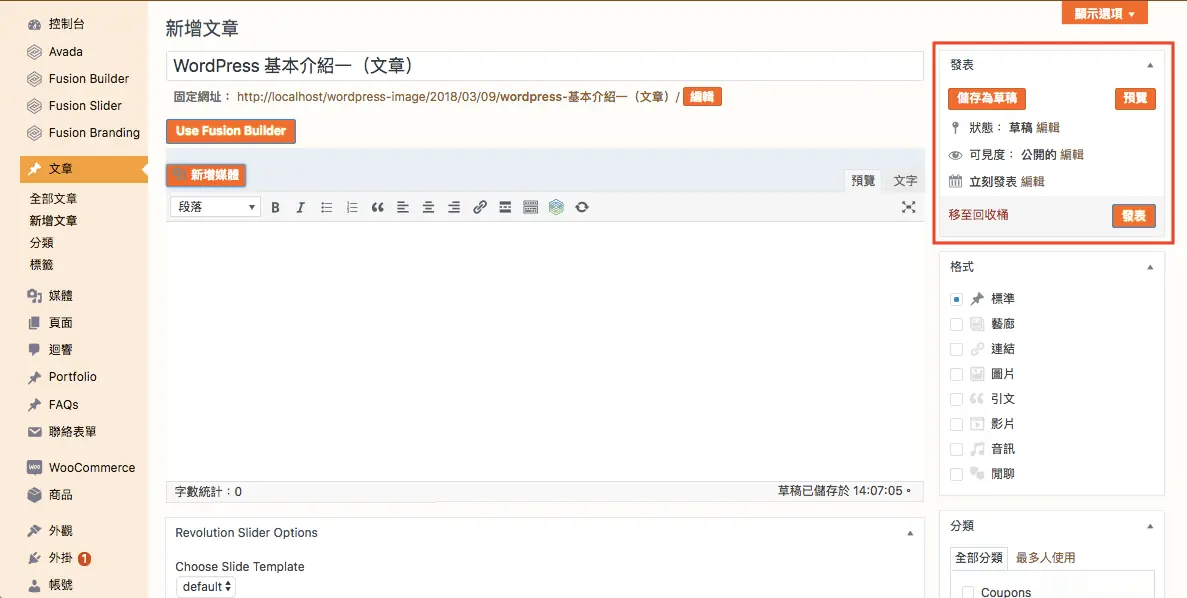Open Fusion Slider in sidebar
Viewport: 1187px width, 598px height.
pos(84,106)
